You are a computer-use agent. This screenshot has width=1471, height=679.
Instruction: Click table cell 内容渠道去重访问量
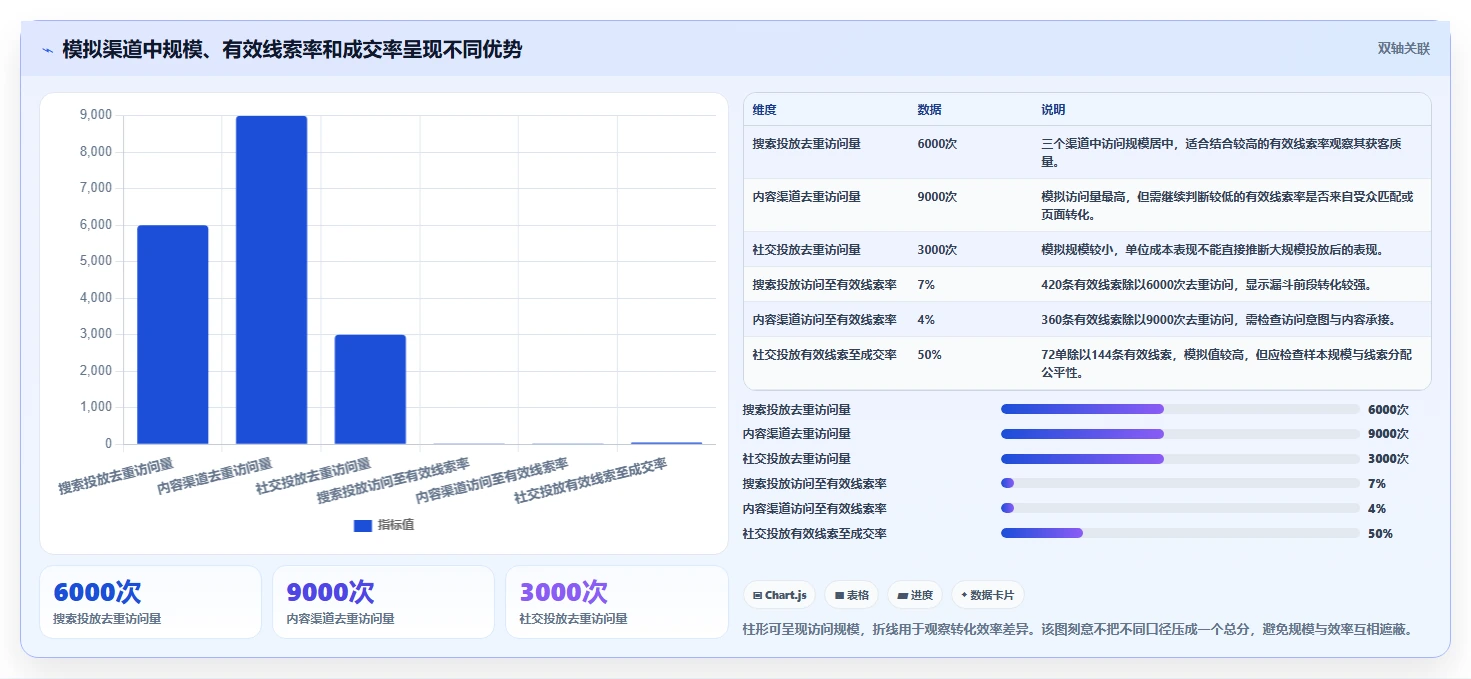807,197
